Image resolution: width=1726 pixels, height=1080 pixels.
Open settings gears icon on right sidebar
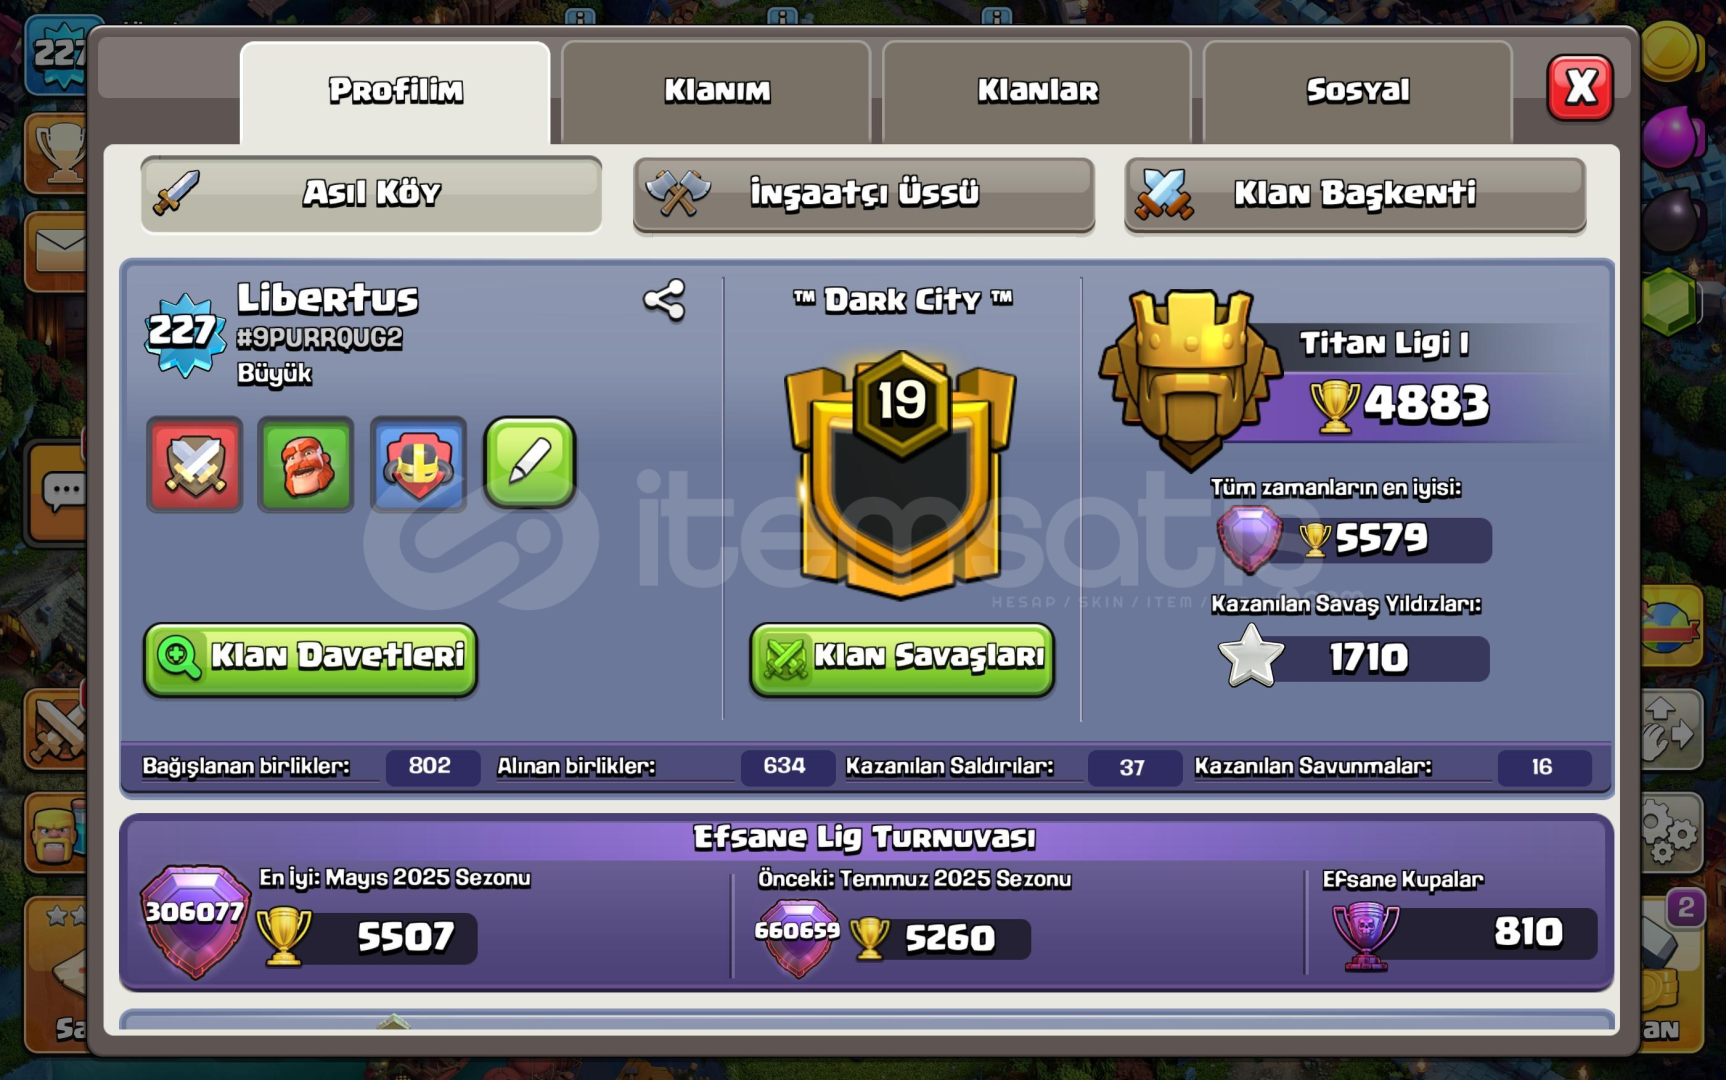pos(1668,832)
